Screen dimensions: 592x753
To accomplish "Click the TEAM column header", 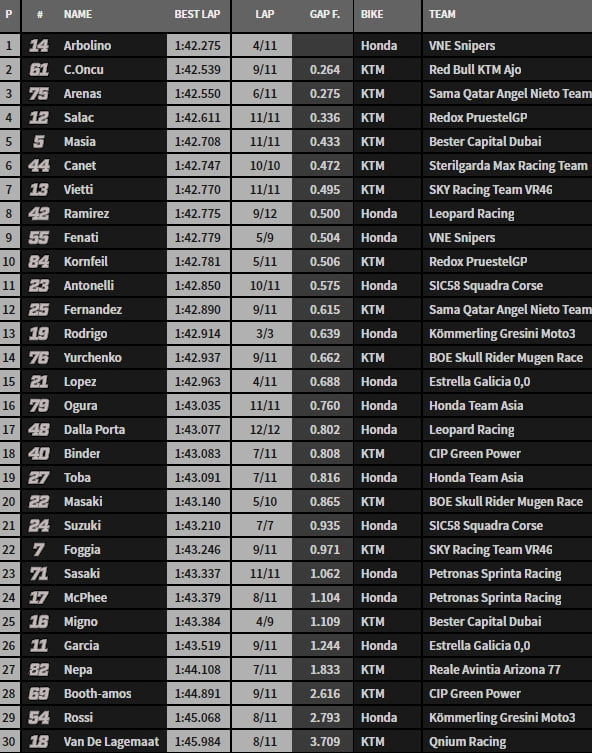I will point(442,14).
